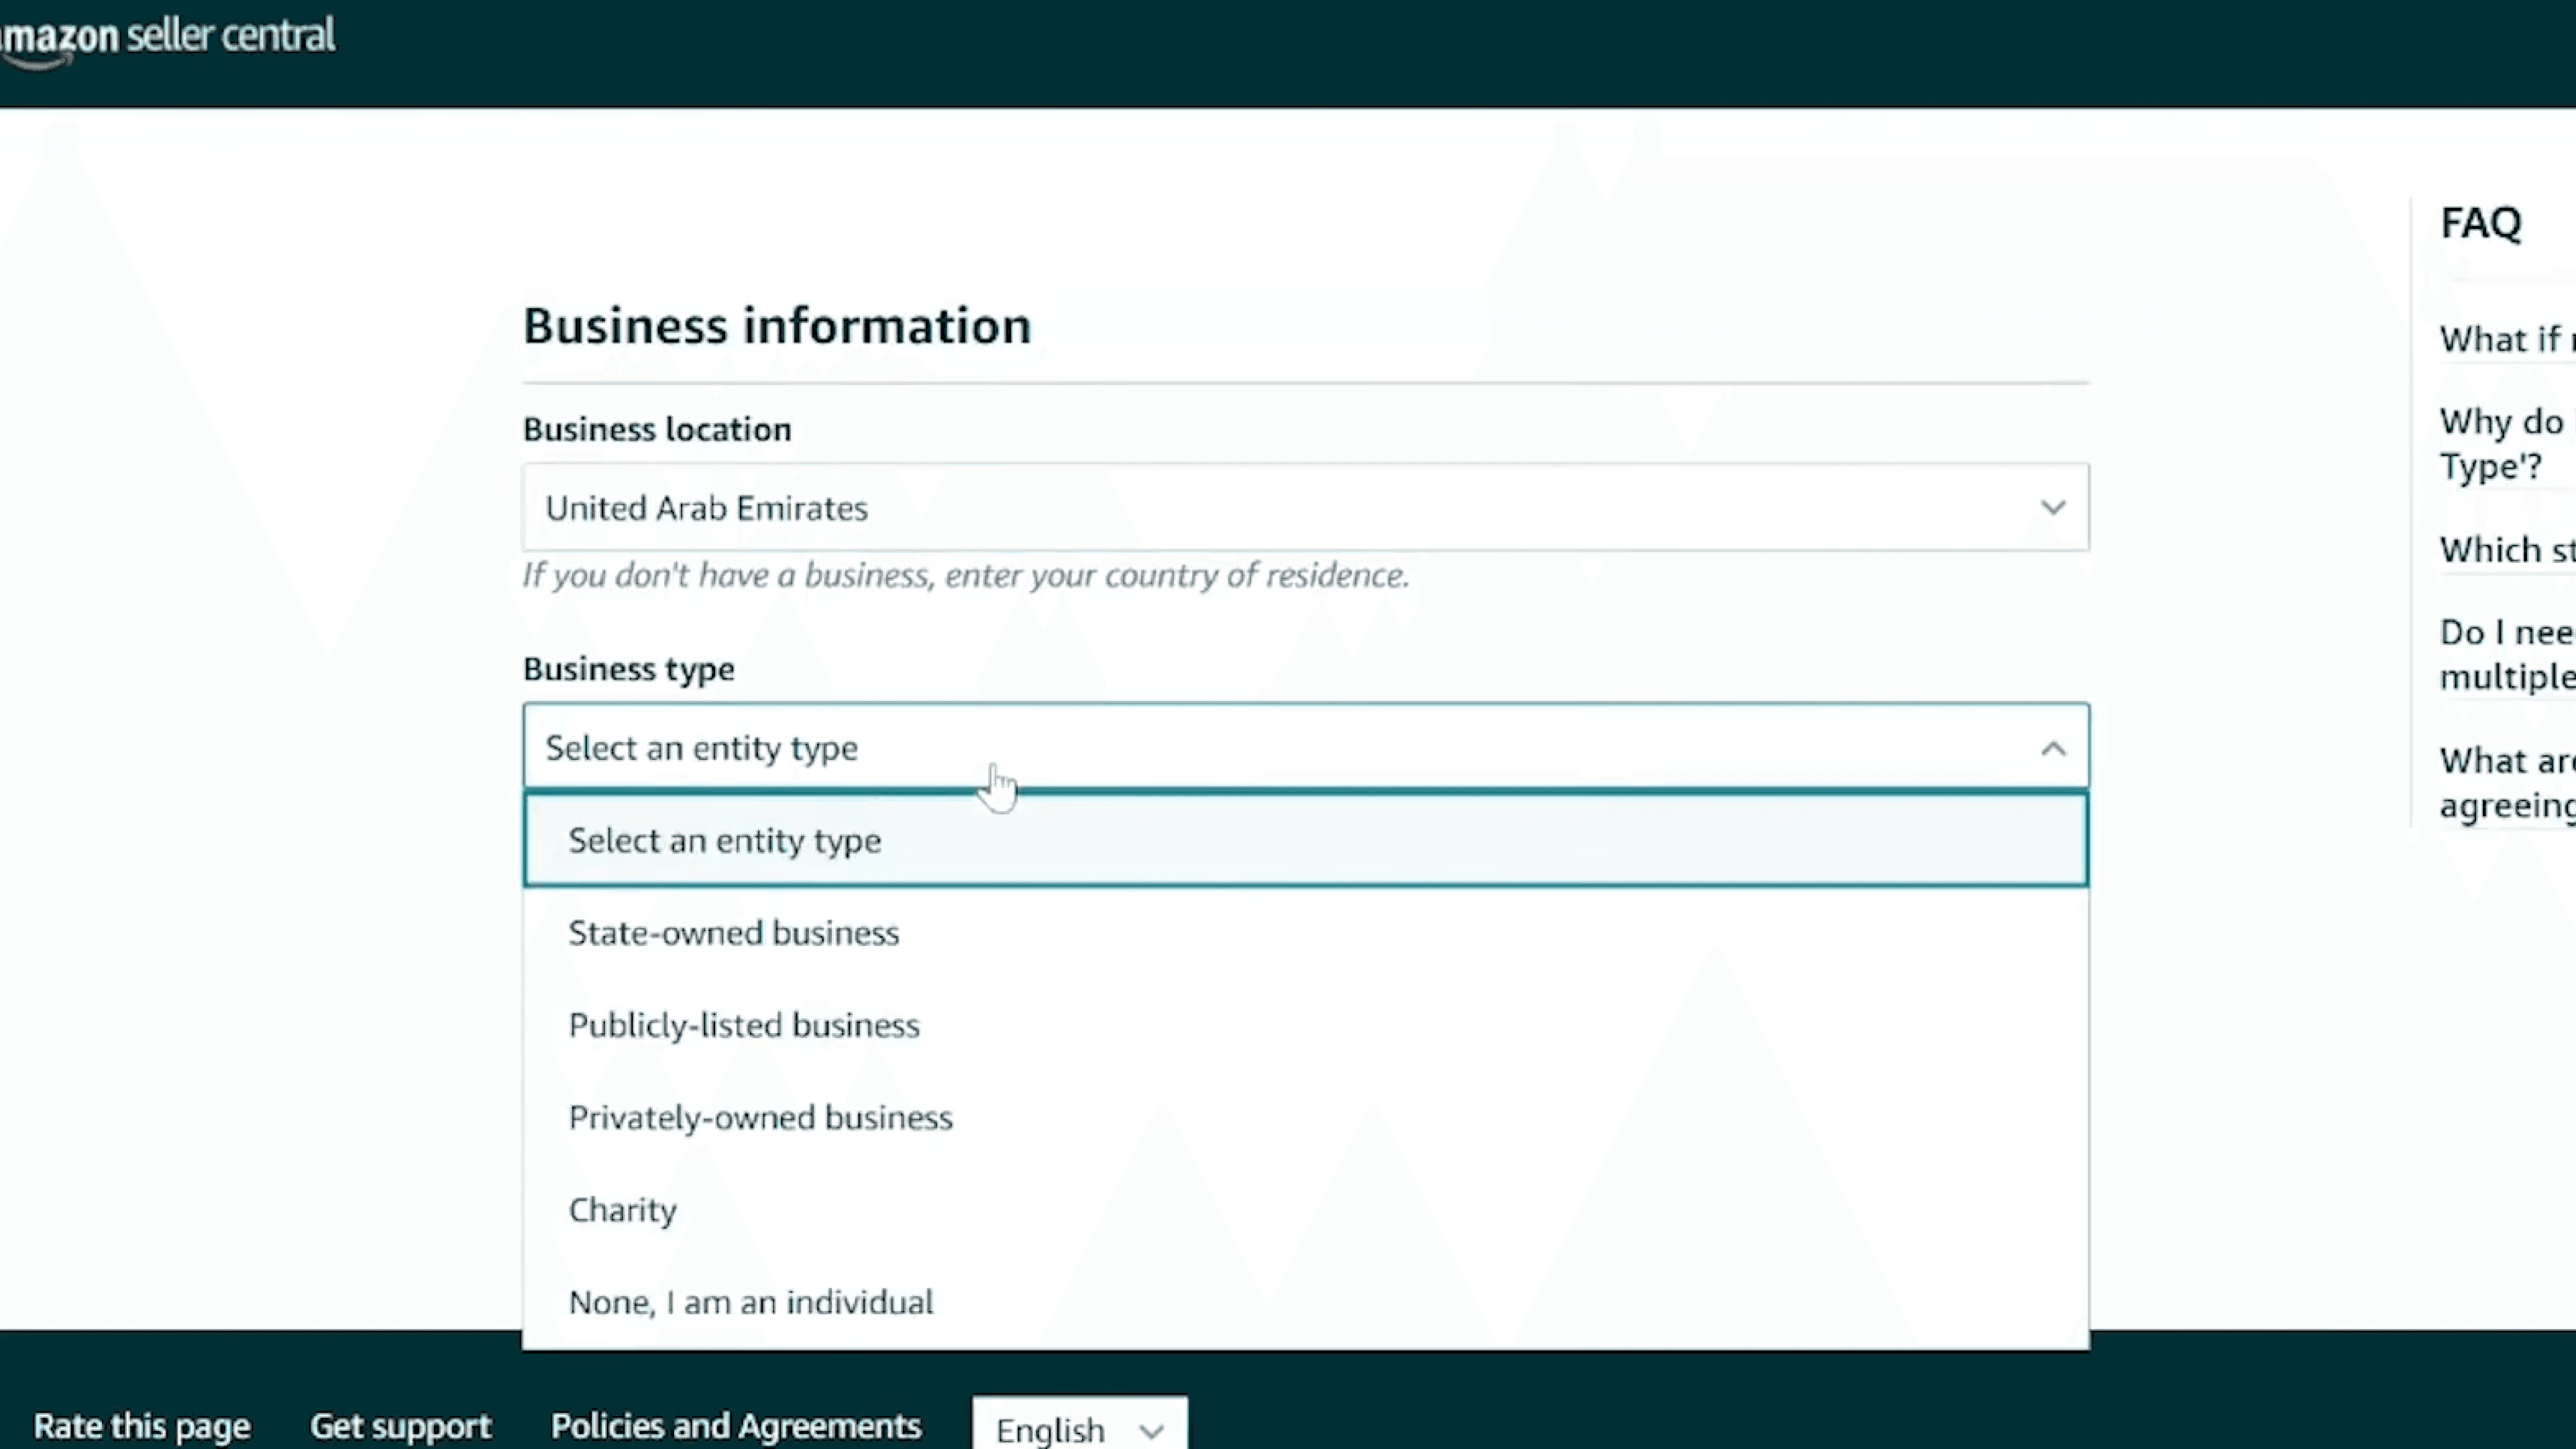Image resolution: width=2576 pixels, height=1449 pixels.
Task: Choose Privately-owned business entity type
Action: 760,1117
